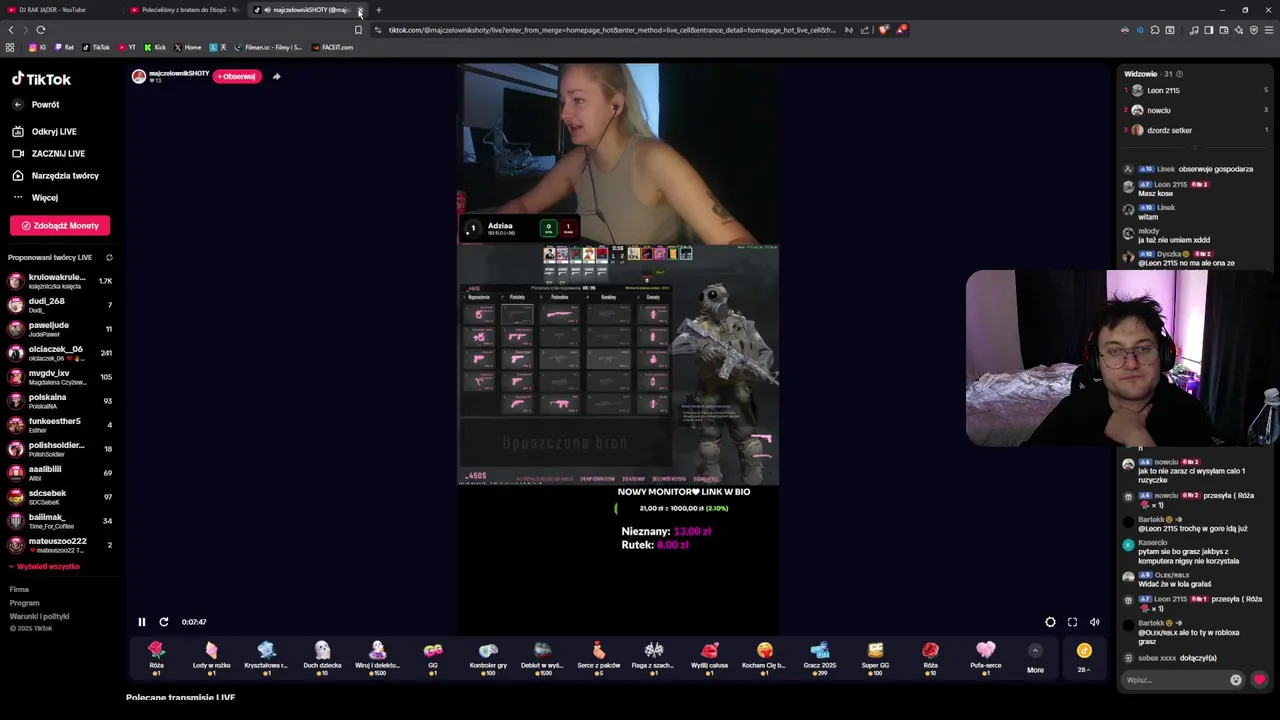Switch to DJ RAK JĄDER YouTube tab
Image resolution: width=1280 pixels, height=720 pixels.
point(60,10)
